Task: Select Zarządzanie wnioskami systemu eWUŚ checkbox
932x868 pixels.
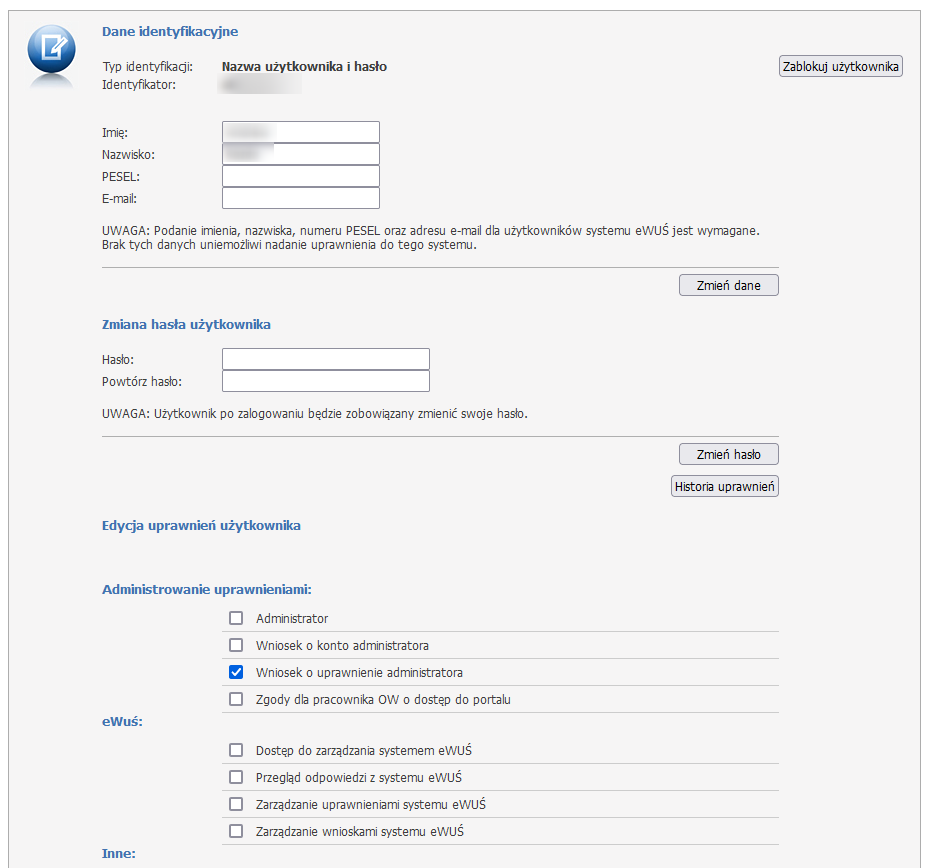Action: pos(237,831)
